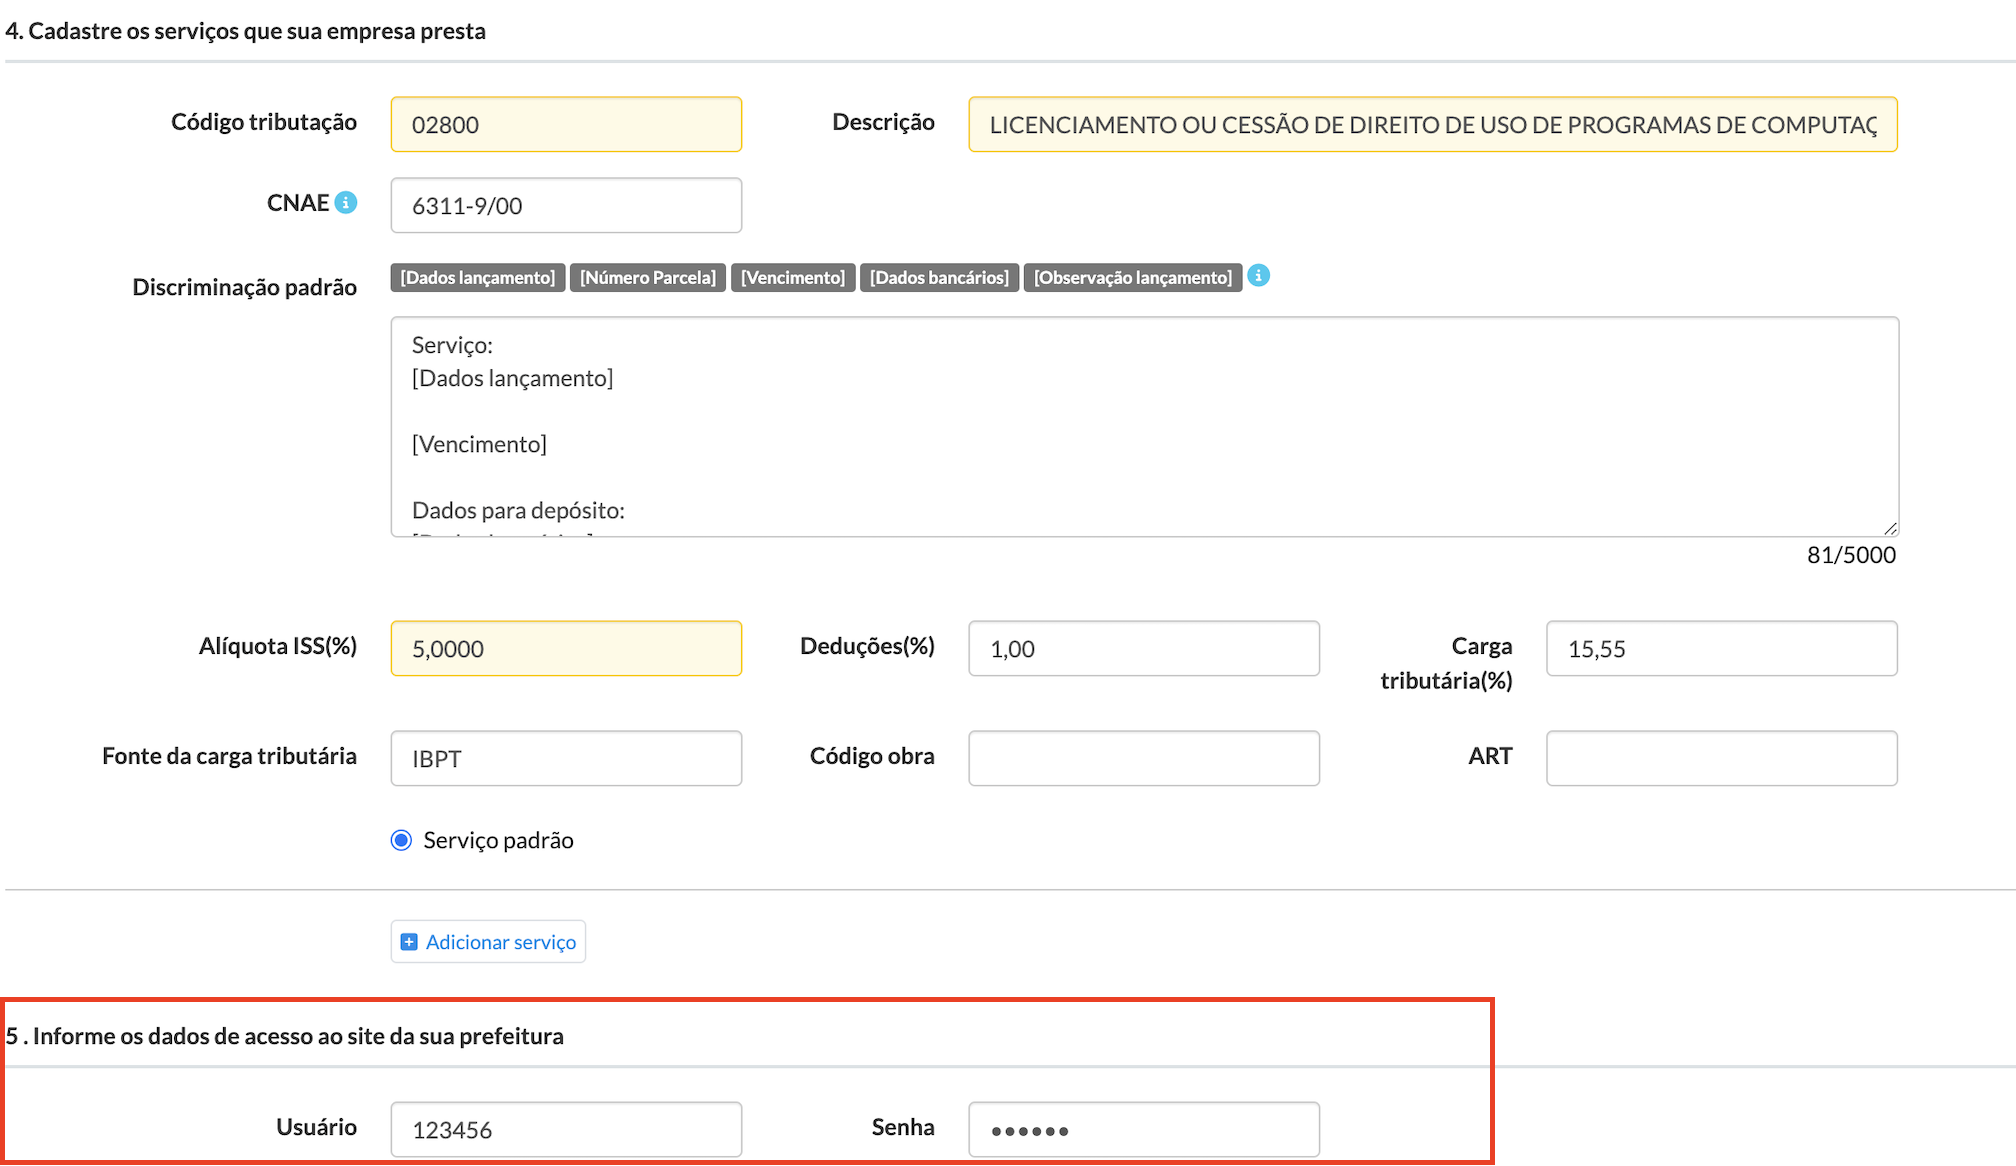The image size is (2016, 1166).
Task: Click the Carga tributária(%) field
Action: point(1721,649)
